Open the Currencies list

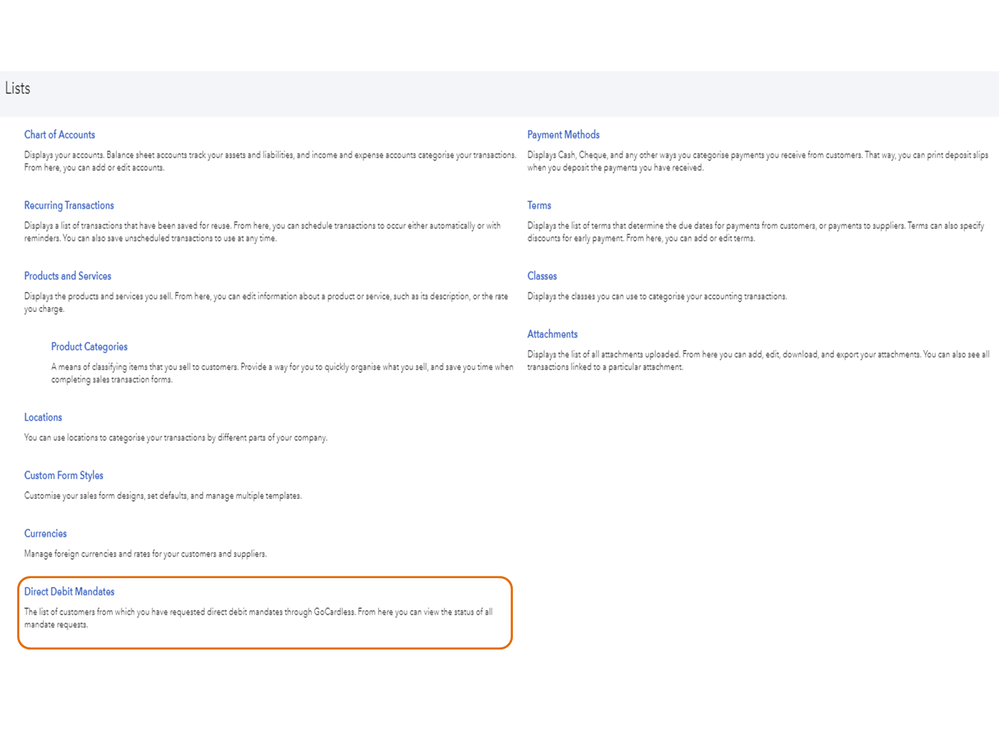click(x=46, y=534)
